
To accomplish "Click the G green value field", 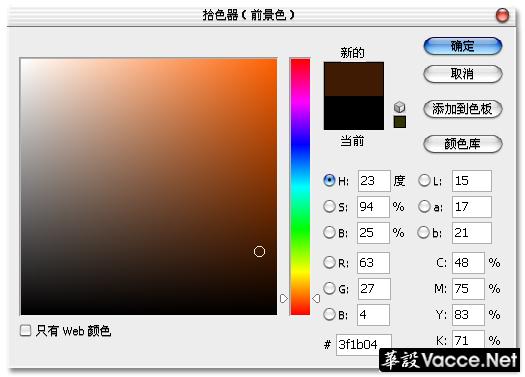I will (x=374, y=289).
